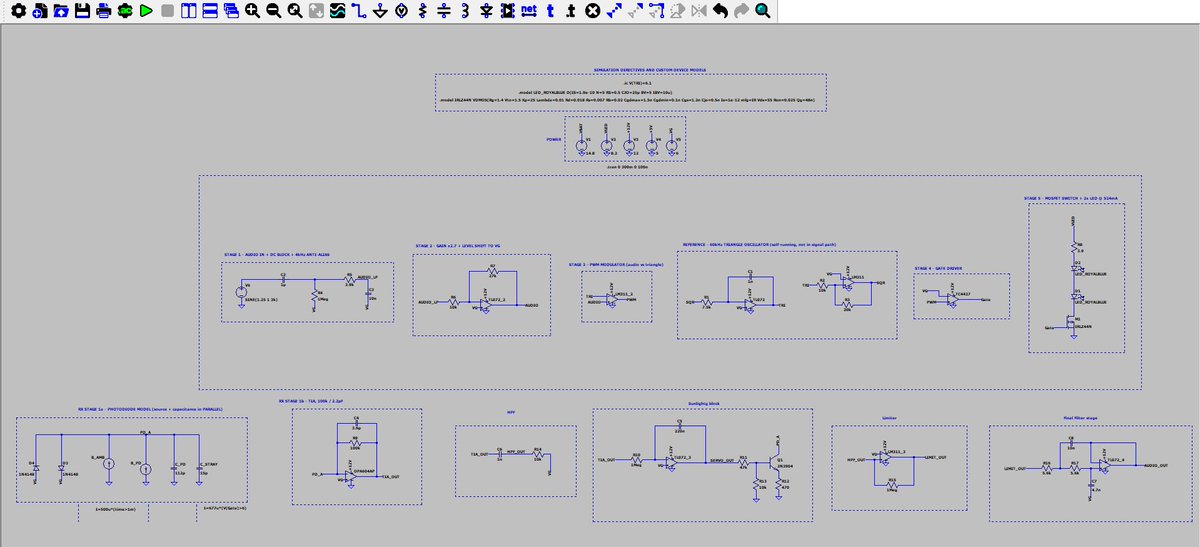The height and width of the screenshot is (547, 1200).
Task: Click the Final filter stage heading
Action: point(1080,417)
